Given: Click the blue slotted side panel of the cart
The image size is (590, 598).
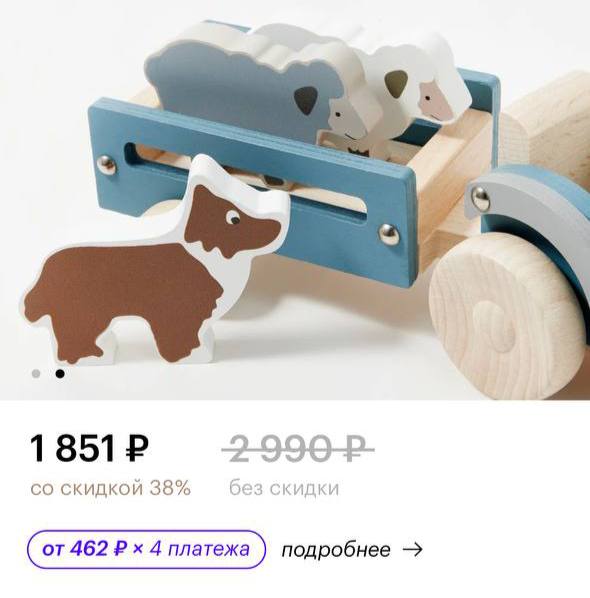Looking at the screenshot, I should pyautogui.click(x=252, y=191).
